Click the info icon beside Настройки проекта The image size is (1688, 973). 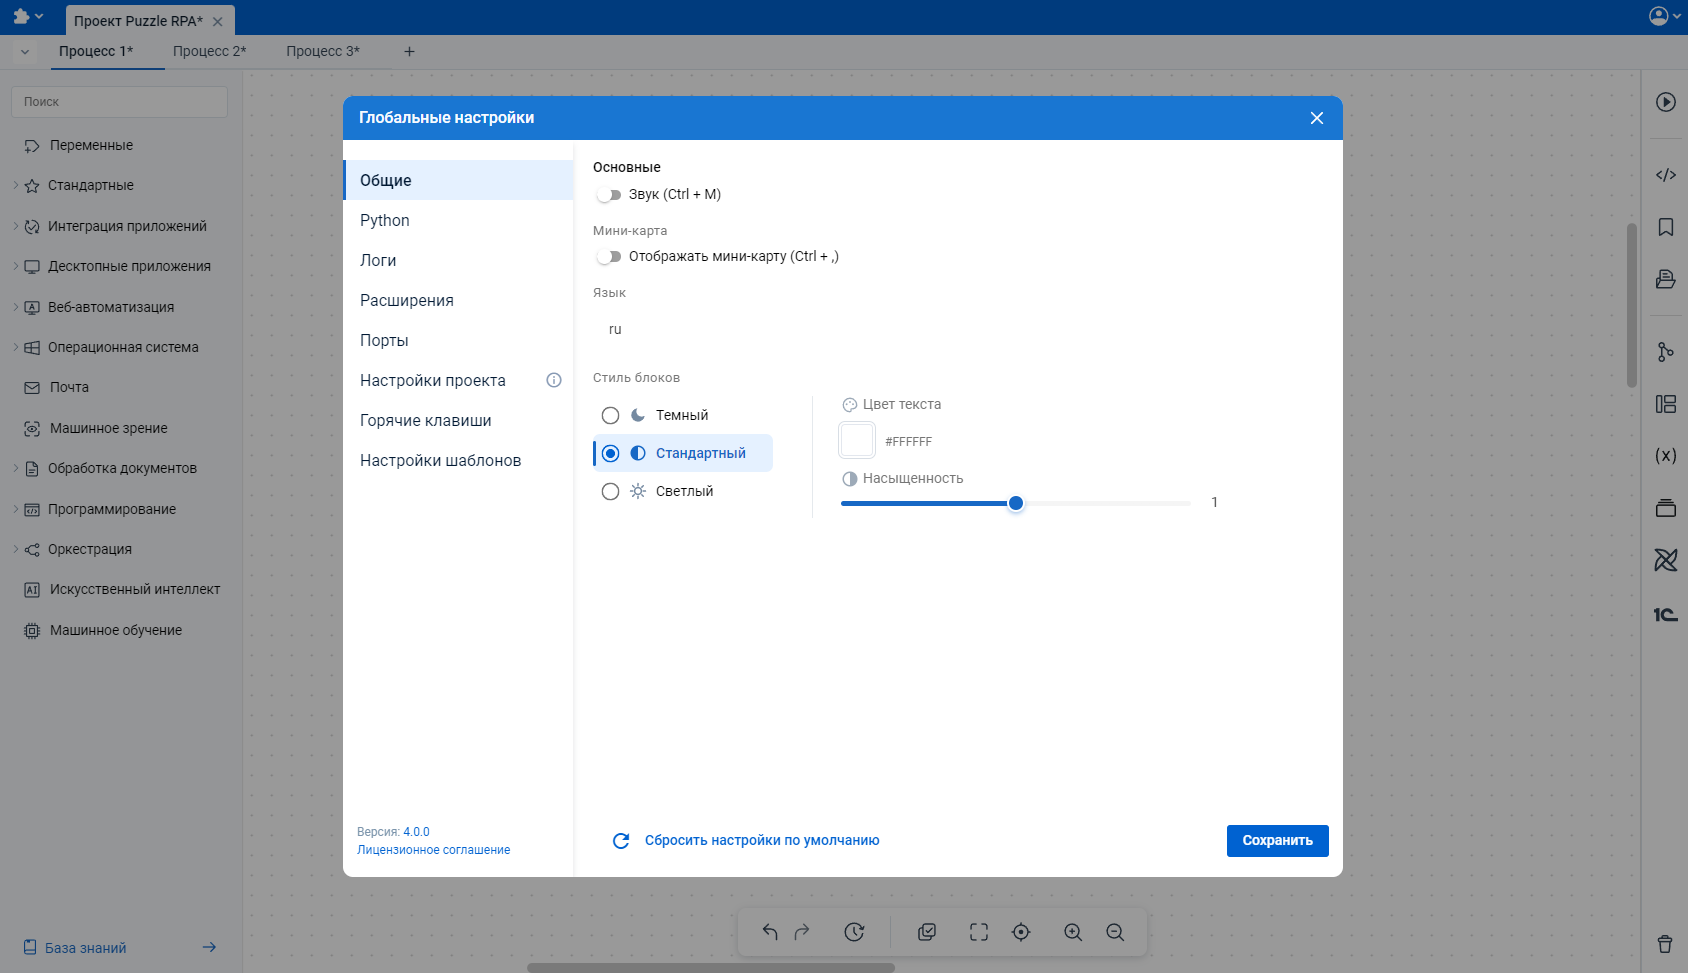(x=554, y=380)
